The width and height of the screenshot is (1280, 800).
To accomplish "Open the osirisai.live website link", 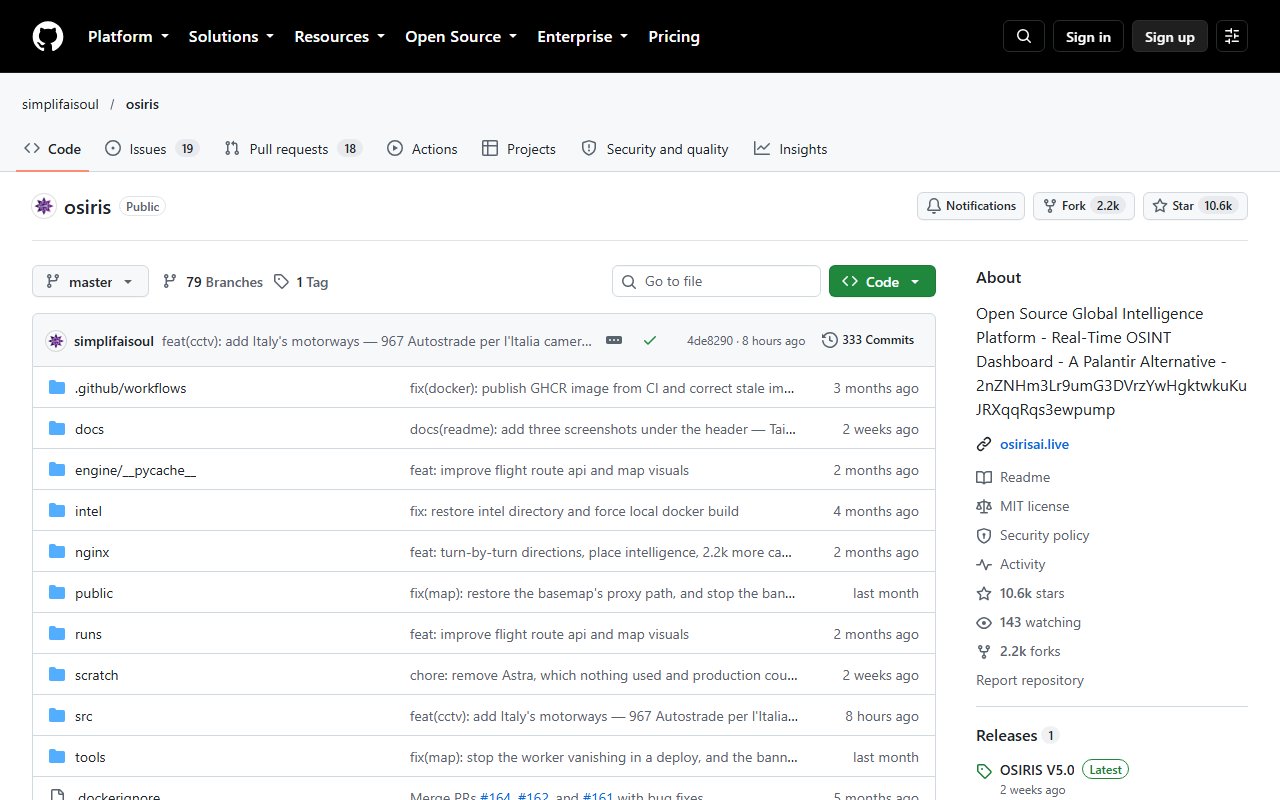I will point(1034,444).
